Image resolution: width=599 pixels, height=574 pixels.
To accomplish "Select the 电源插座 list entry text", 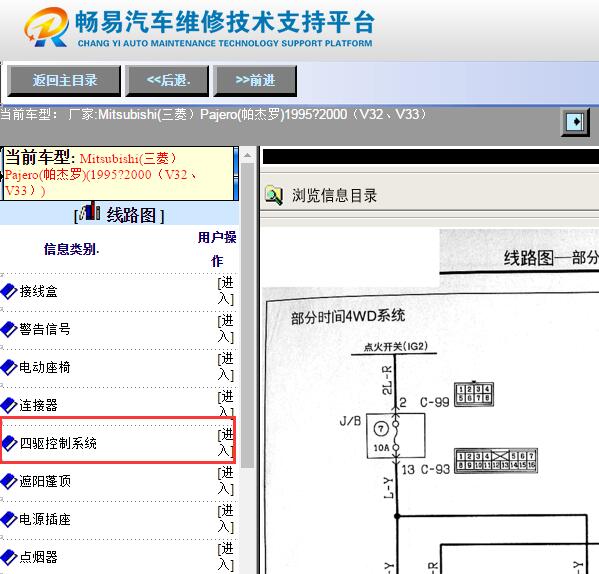I will tap(45, 519).
